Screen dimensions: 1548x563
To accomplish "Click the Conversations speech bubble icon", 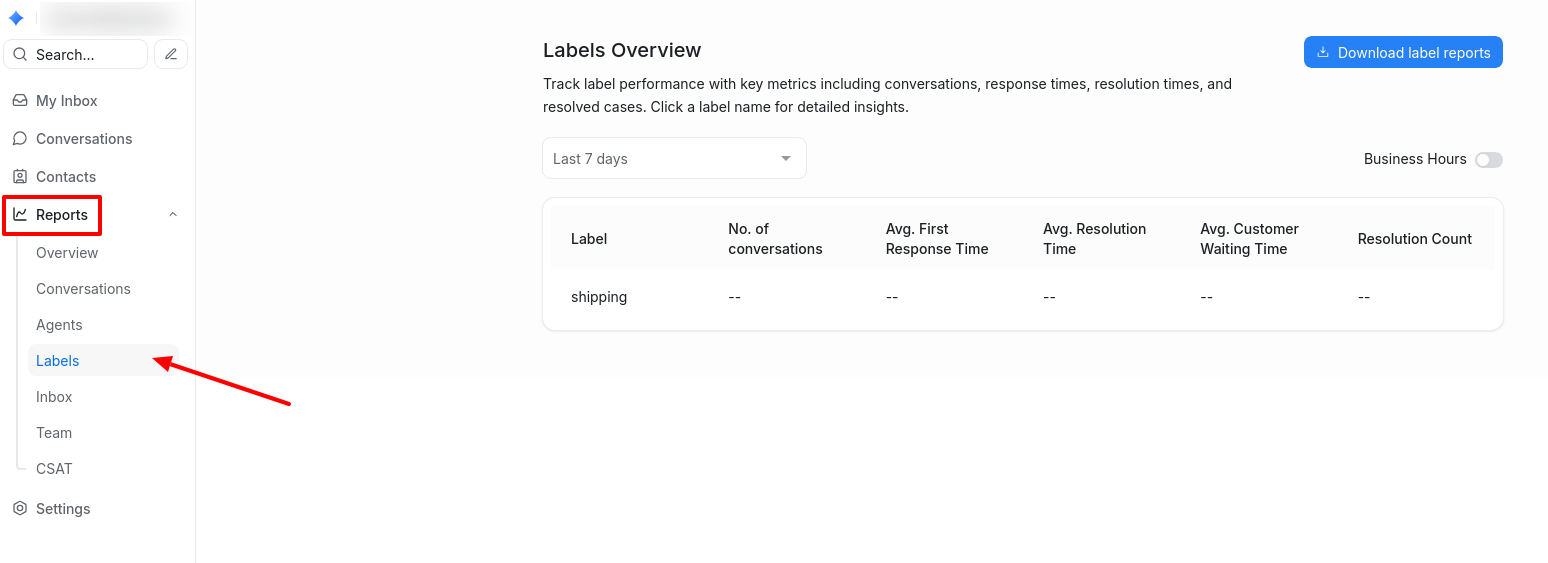I will [x=20, y=139].
